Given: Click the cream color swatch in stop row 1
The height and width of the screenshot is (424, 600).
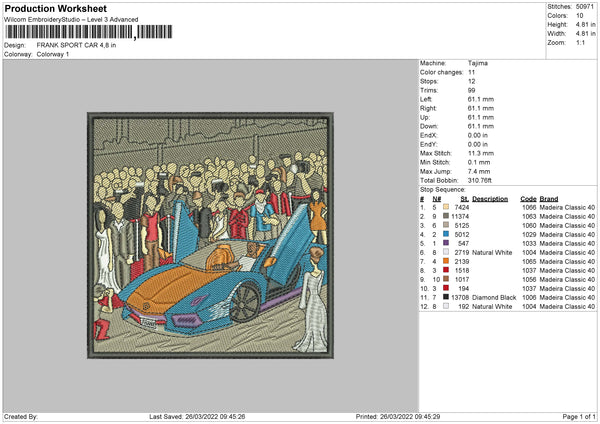Looking at the screenshot, I should tap(446, 207).
